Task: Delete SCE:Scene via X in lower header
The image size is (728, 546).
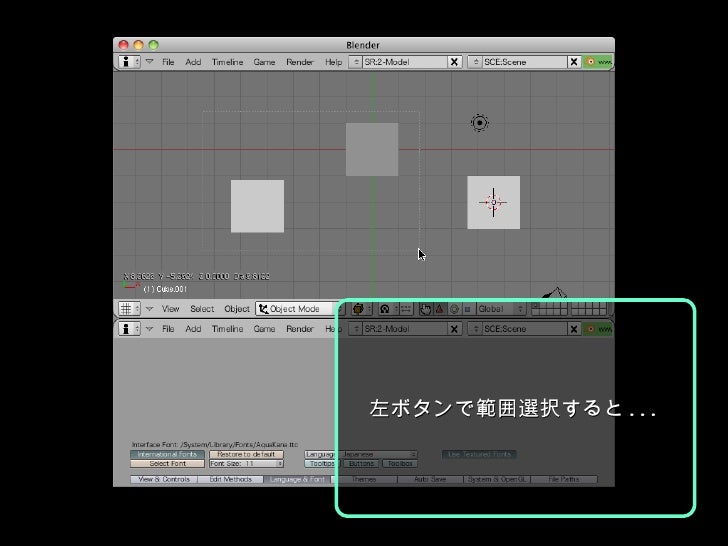Action: [574, 329]
